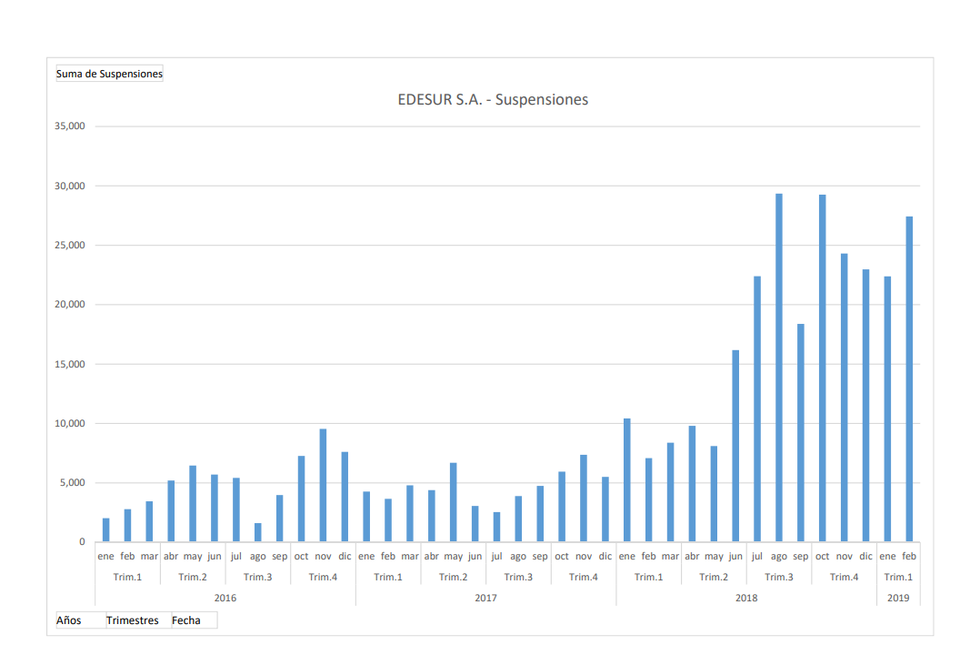Click the 30,000 axis label
The width and height of the screenshot is (960, 645).
point(70,185)
